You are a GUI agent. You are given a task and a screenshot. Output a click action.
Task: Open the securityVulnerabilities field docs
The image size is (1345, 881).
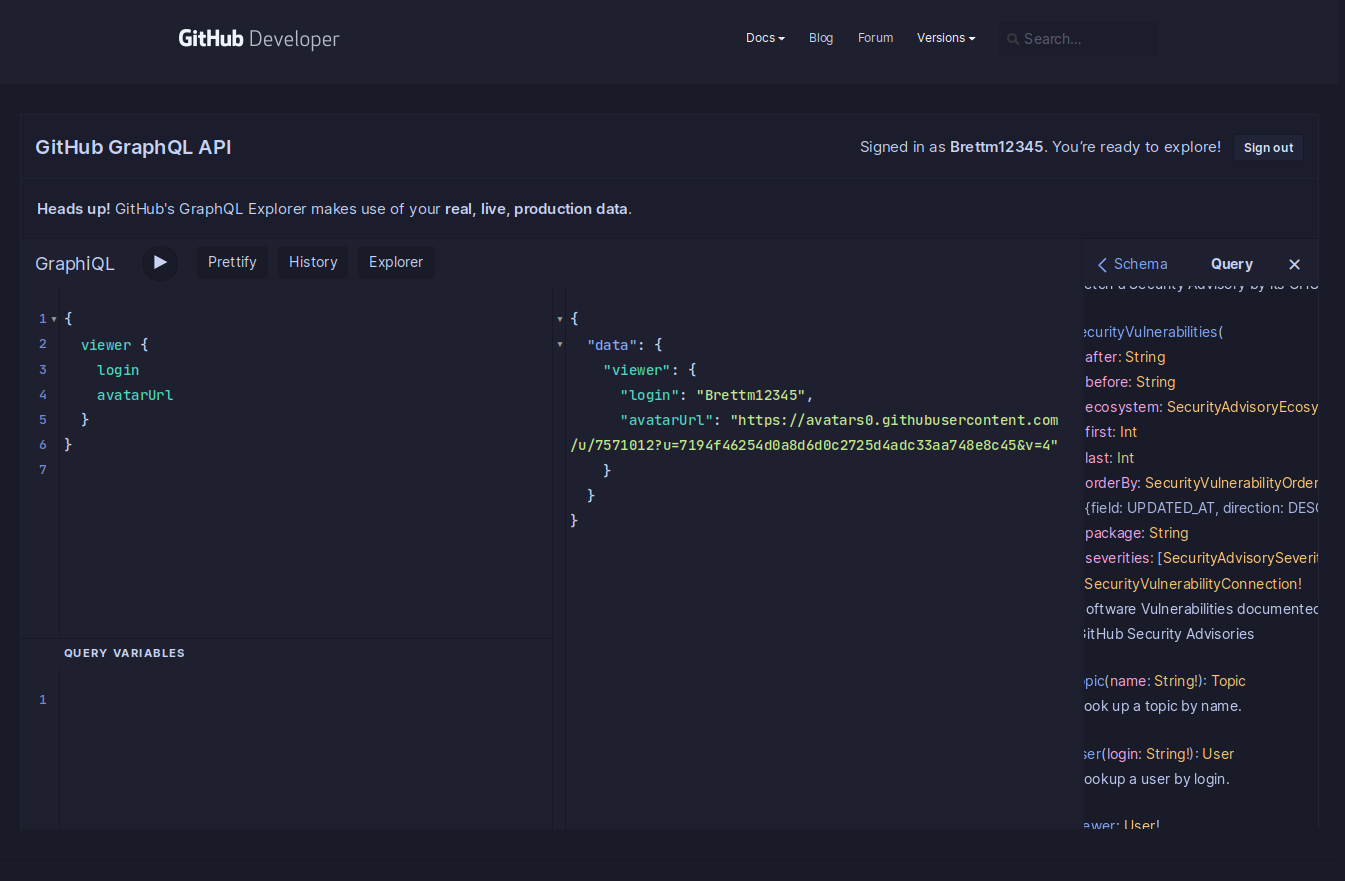[x=1150, y=332]
